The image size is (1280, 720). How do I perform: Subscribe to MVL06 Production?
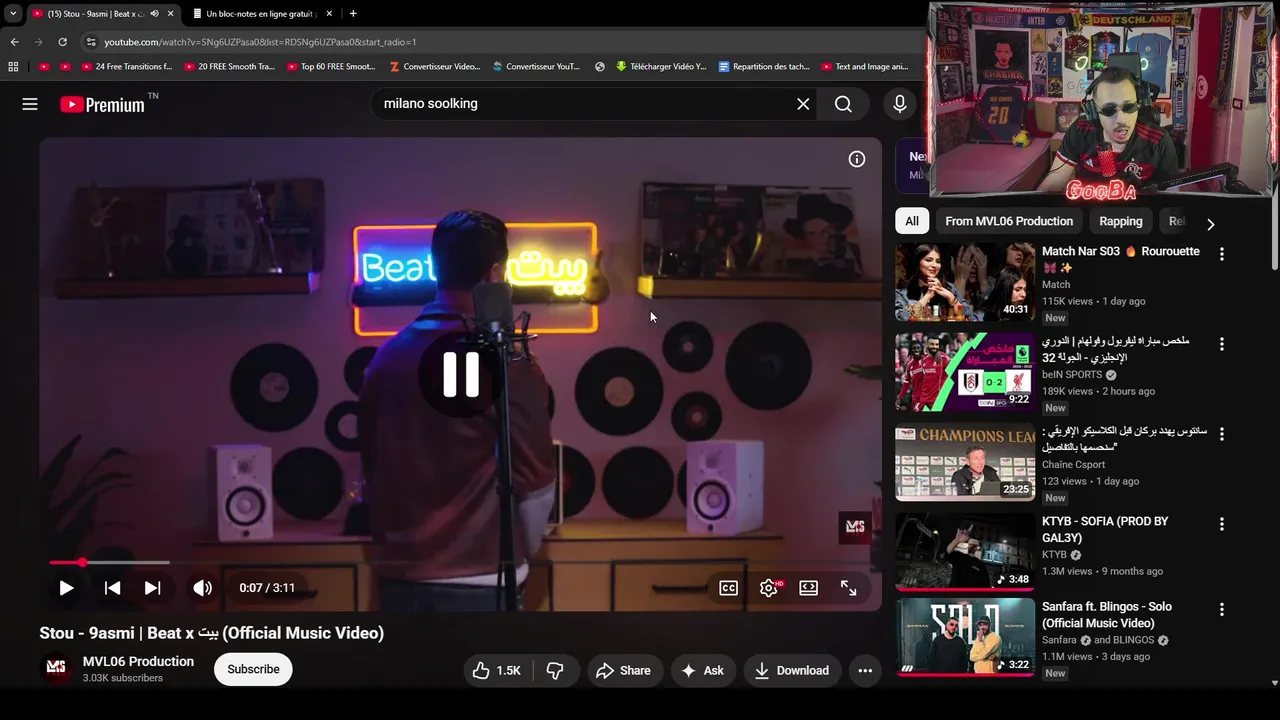pyautogui.click(x=253, y=669)
